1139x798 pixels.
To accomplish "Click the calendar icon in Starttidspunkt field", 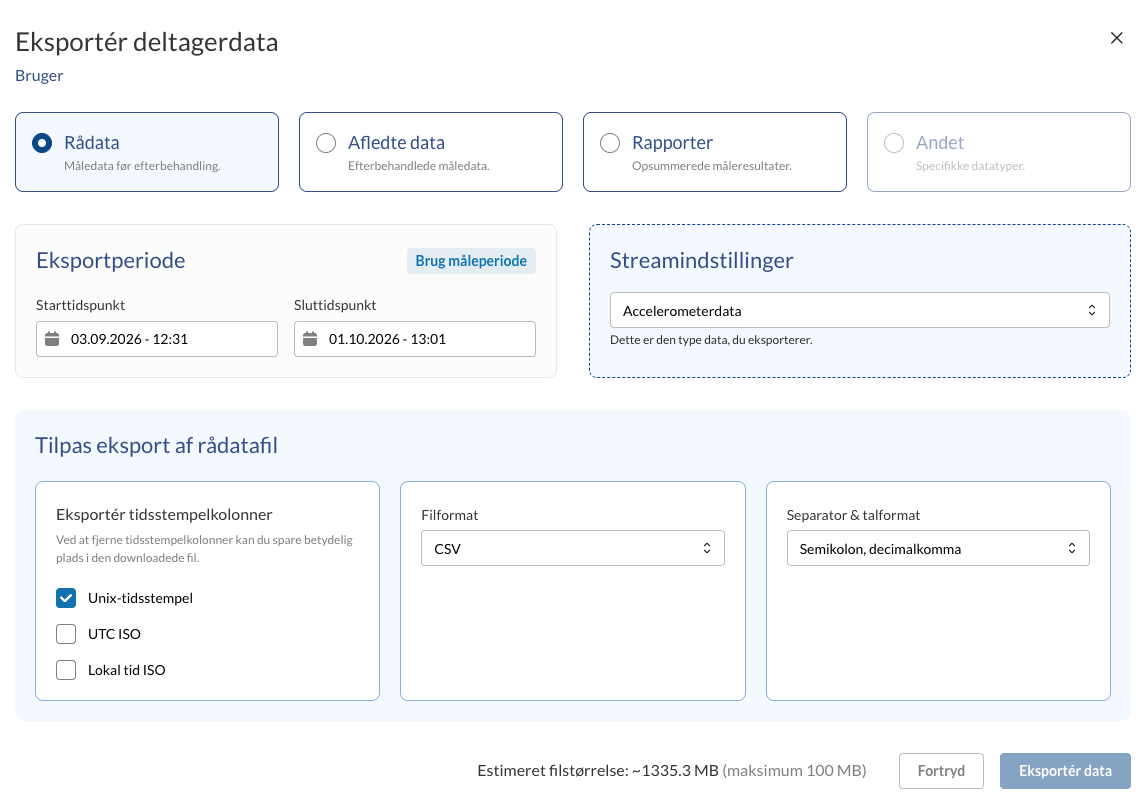I will pyautogui.click(x=52, y=339).
